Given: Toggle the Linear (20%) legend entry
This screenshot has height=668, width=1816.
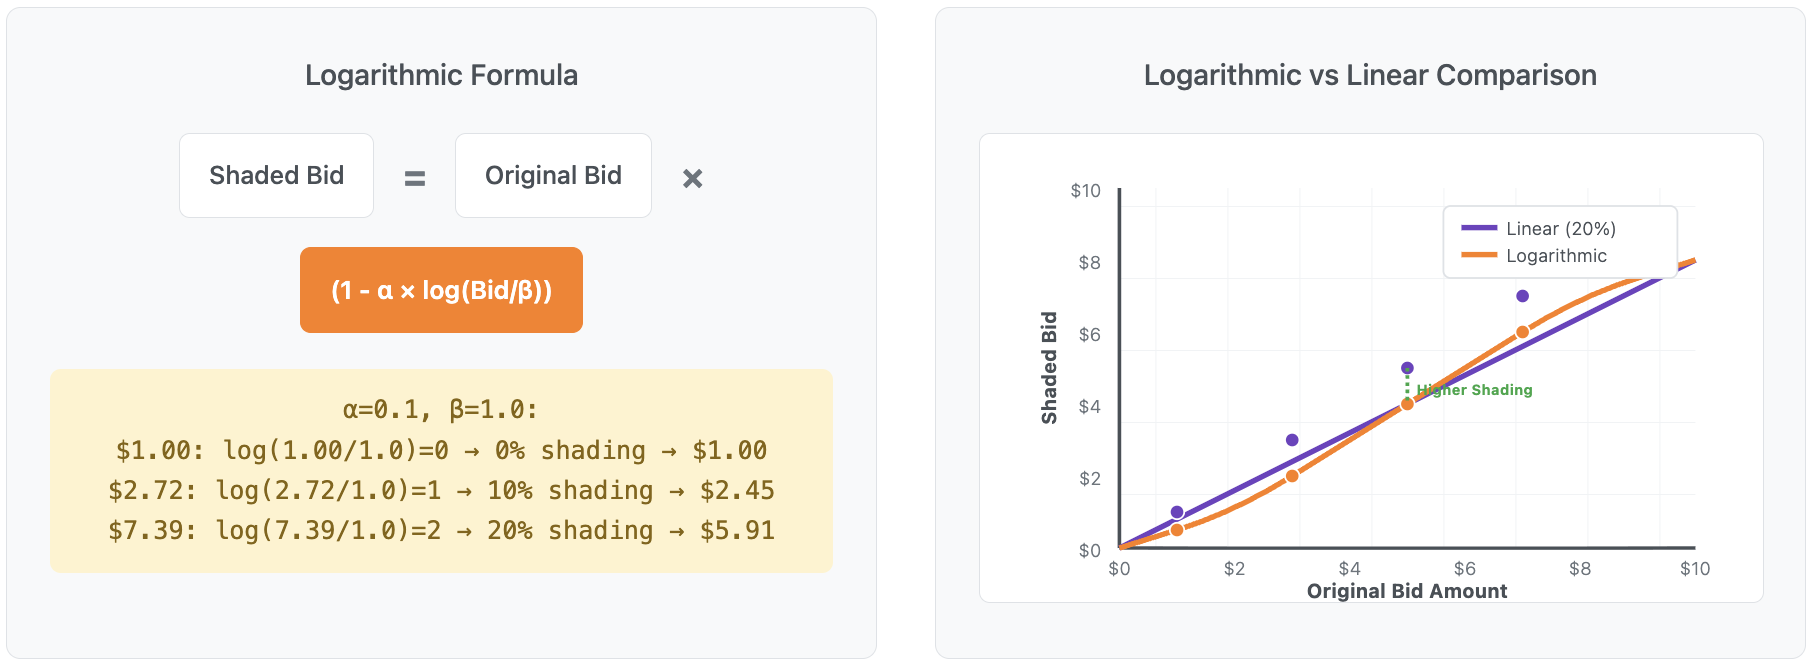Looking at the screenshot, I should (x=1560, y=229).
